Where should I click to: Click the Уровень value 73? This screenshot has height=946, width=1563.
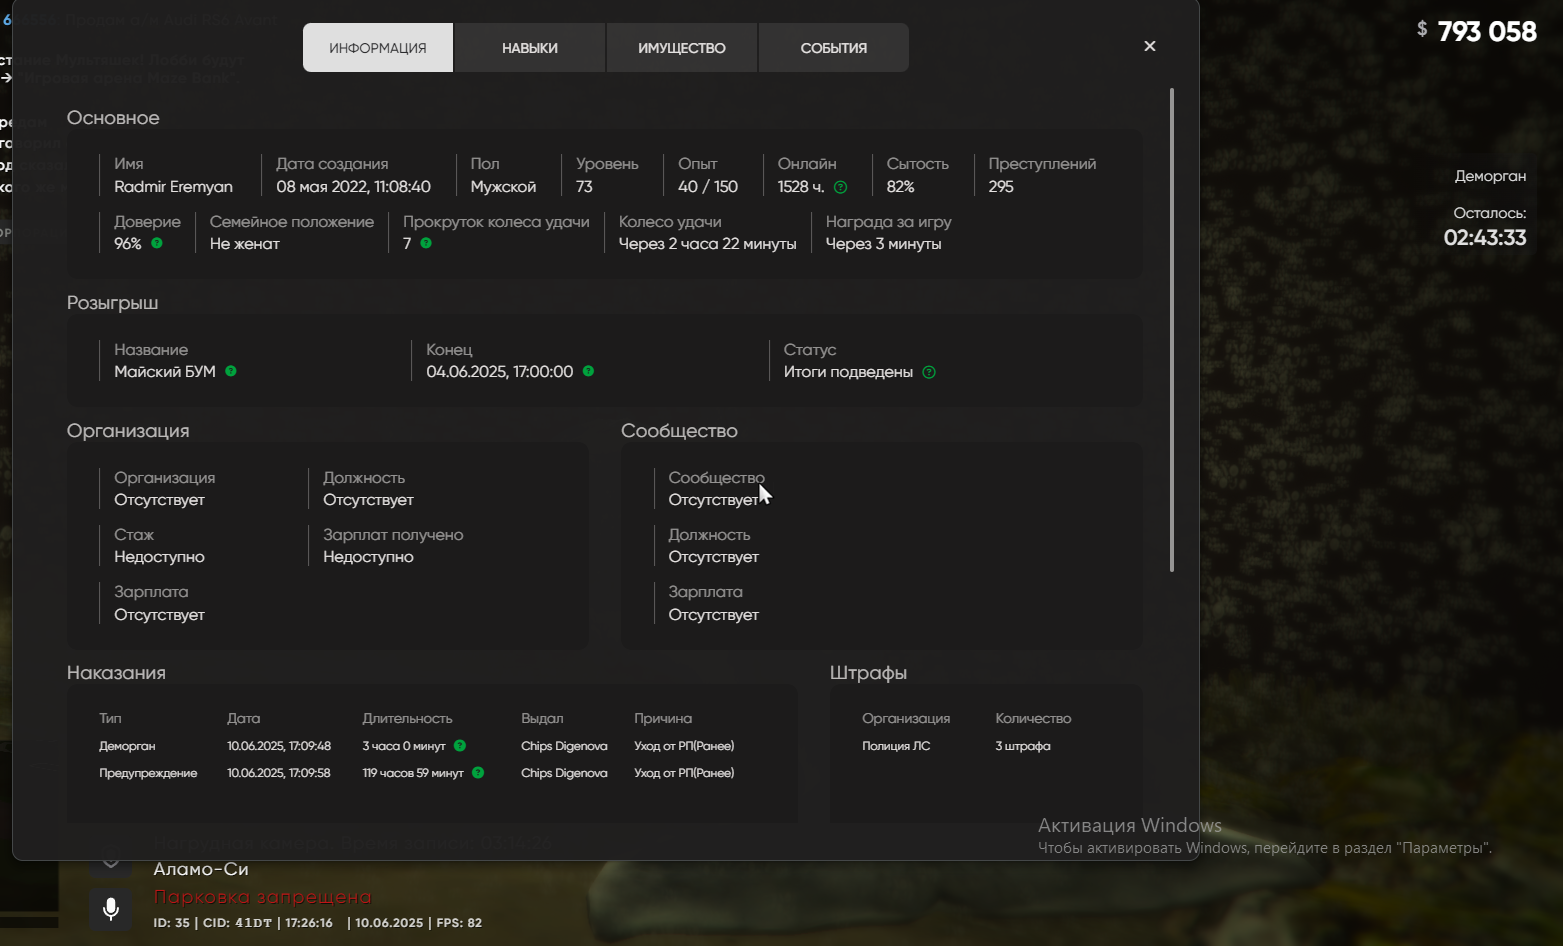(x=584, y=187)
